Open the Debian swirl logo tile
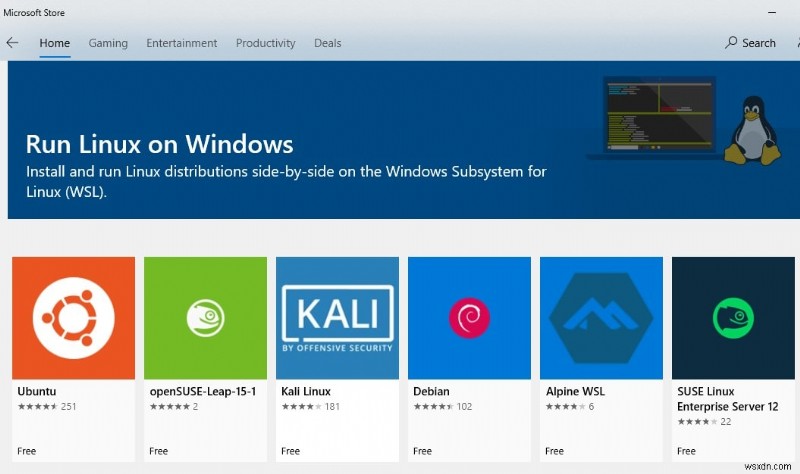This screenshot has height=474, width=800. (x=469, y=318)
